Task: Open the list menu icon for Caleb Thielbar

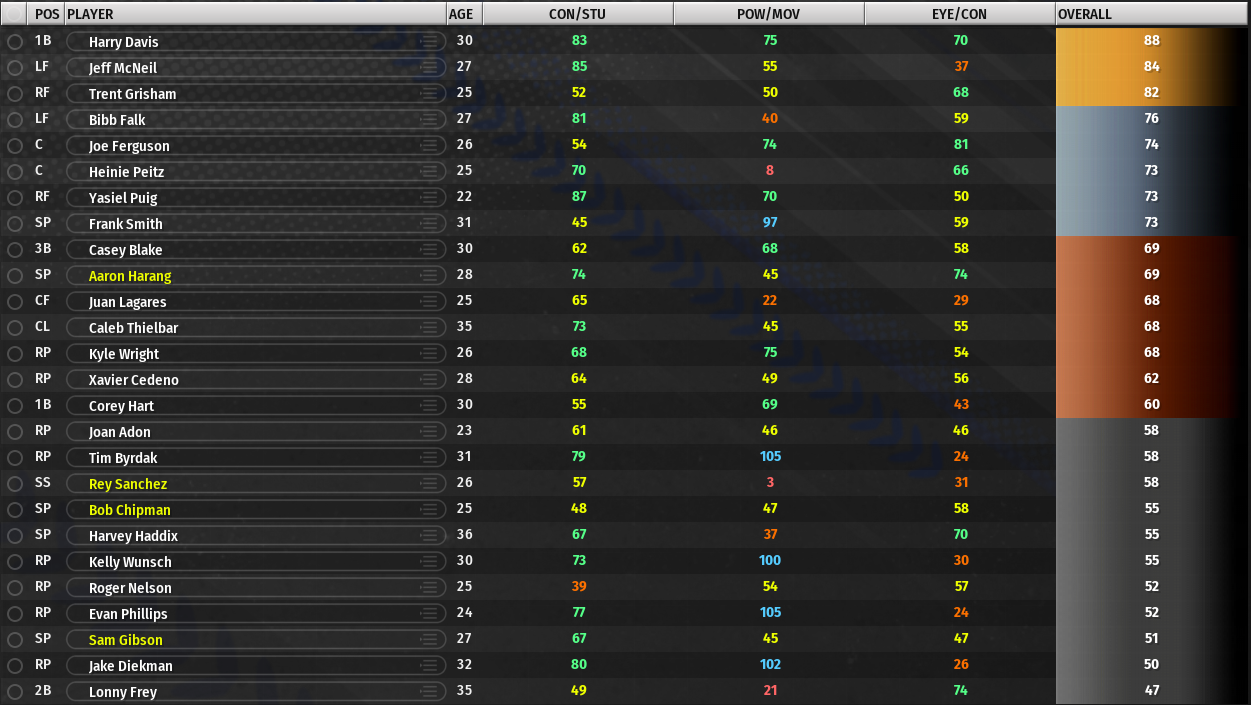Action: (430, 327)
